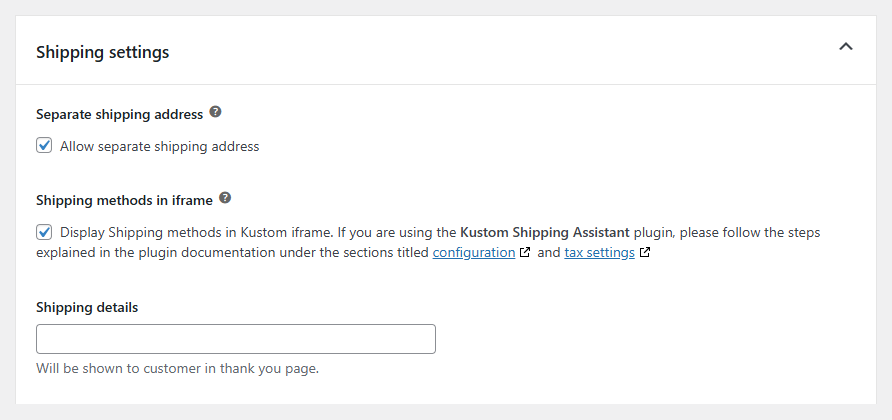Viewport: 892px width, 420px height.
Task: Click external link icon beside configuration
Action: click(x=525, y=253)
